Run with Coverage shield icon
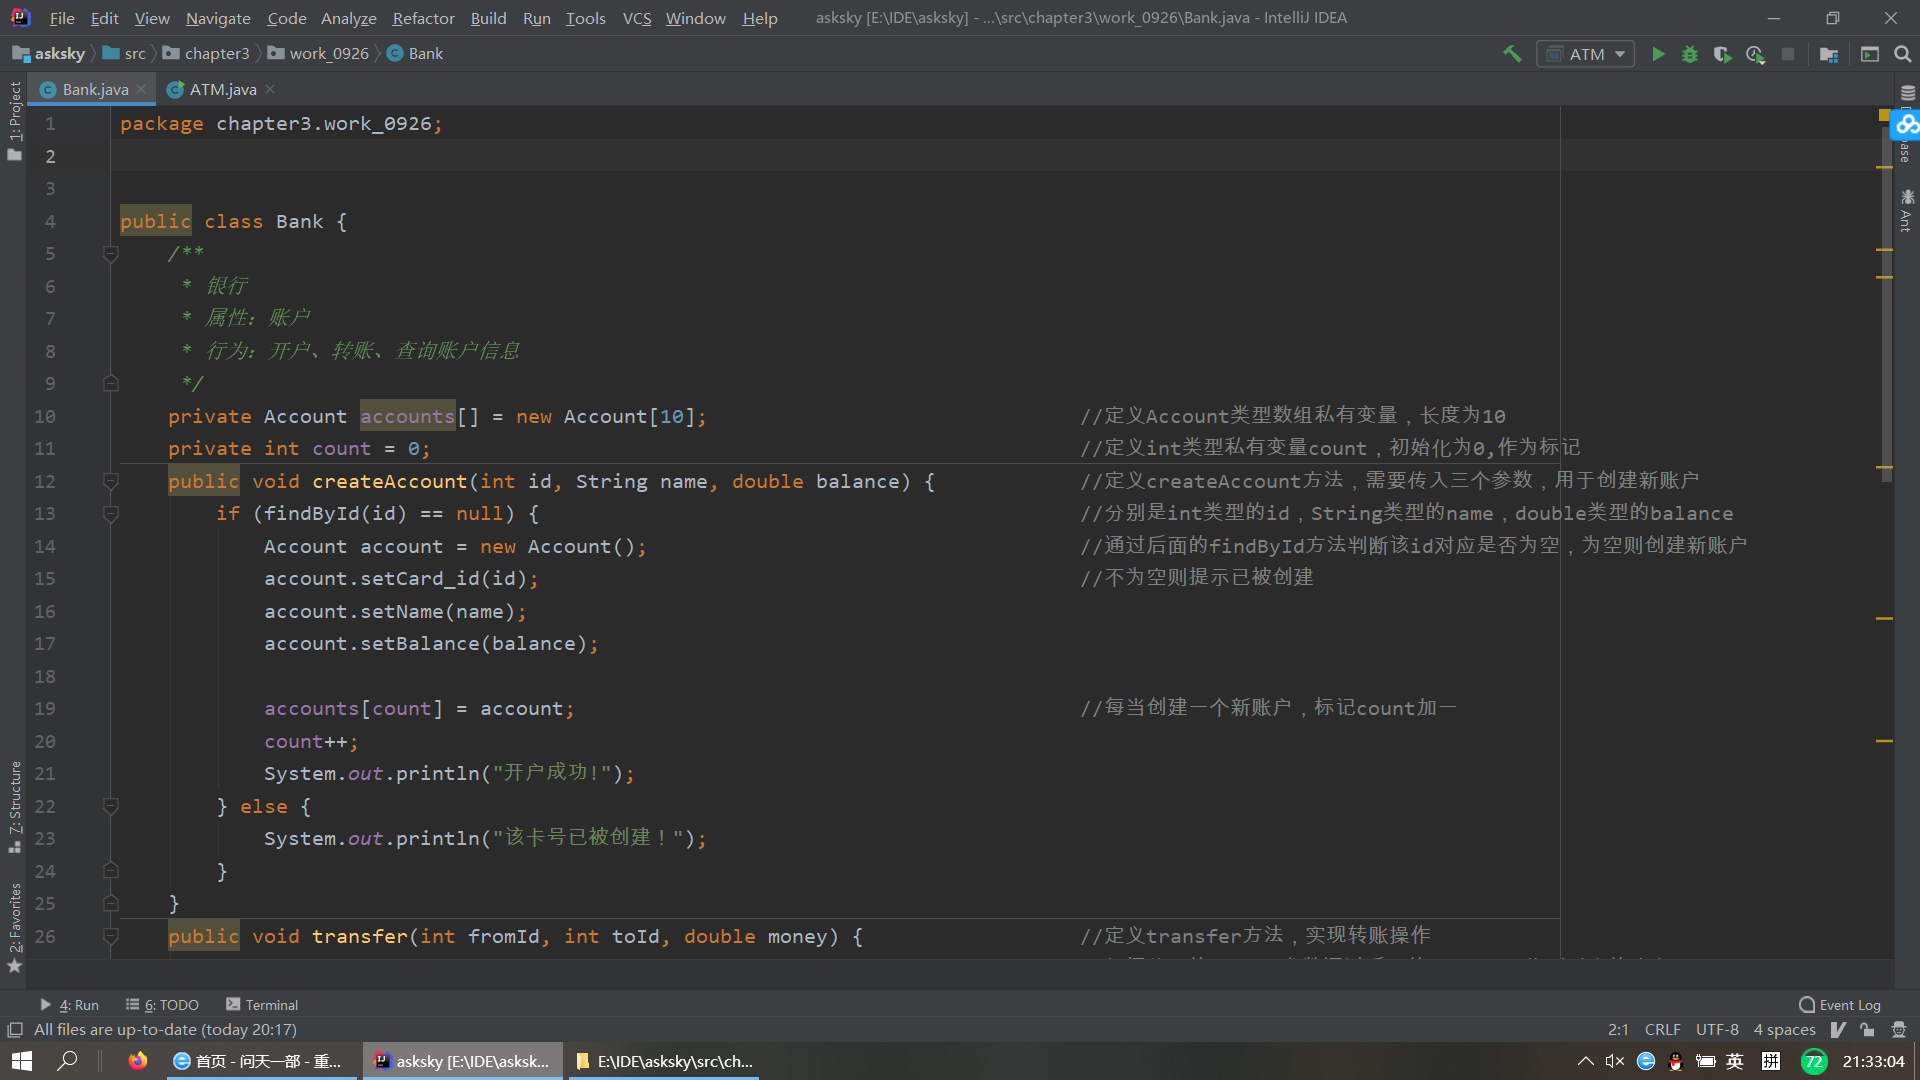 [1722, 54]
